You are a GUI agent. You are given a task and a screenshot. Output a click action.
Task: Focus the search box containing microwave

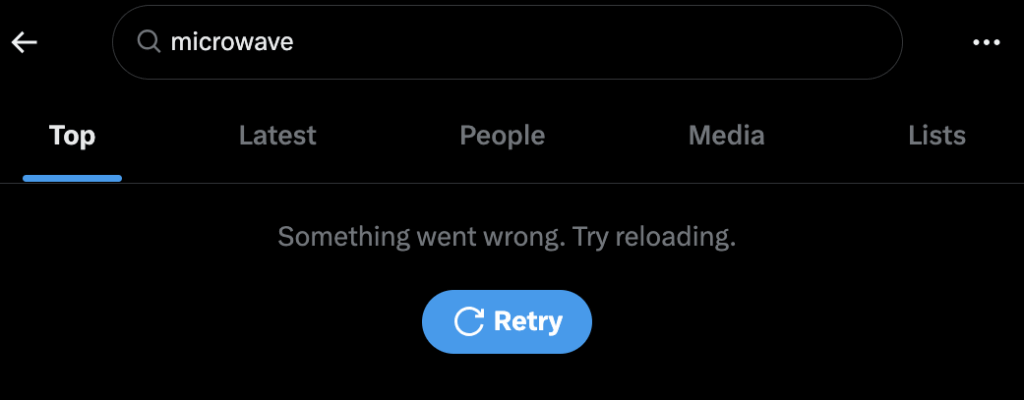507,42
